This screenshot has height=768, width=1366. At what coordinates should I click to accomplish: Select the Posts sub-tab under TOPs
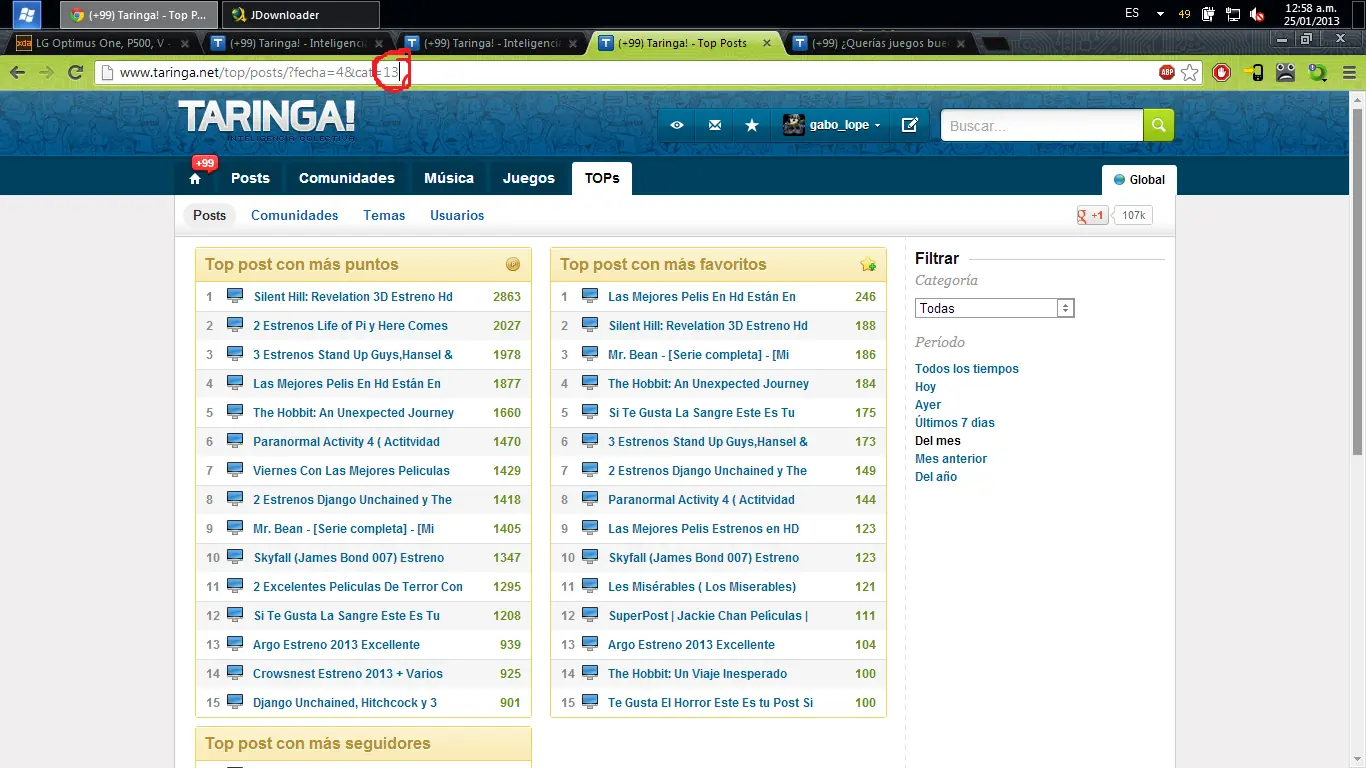coord(210,215)
